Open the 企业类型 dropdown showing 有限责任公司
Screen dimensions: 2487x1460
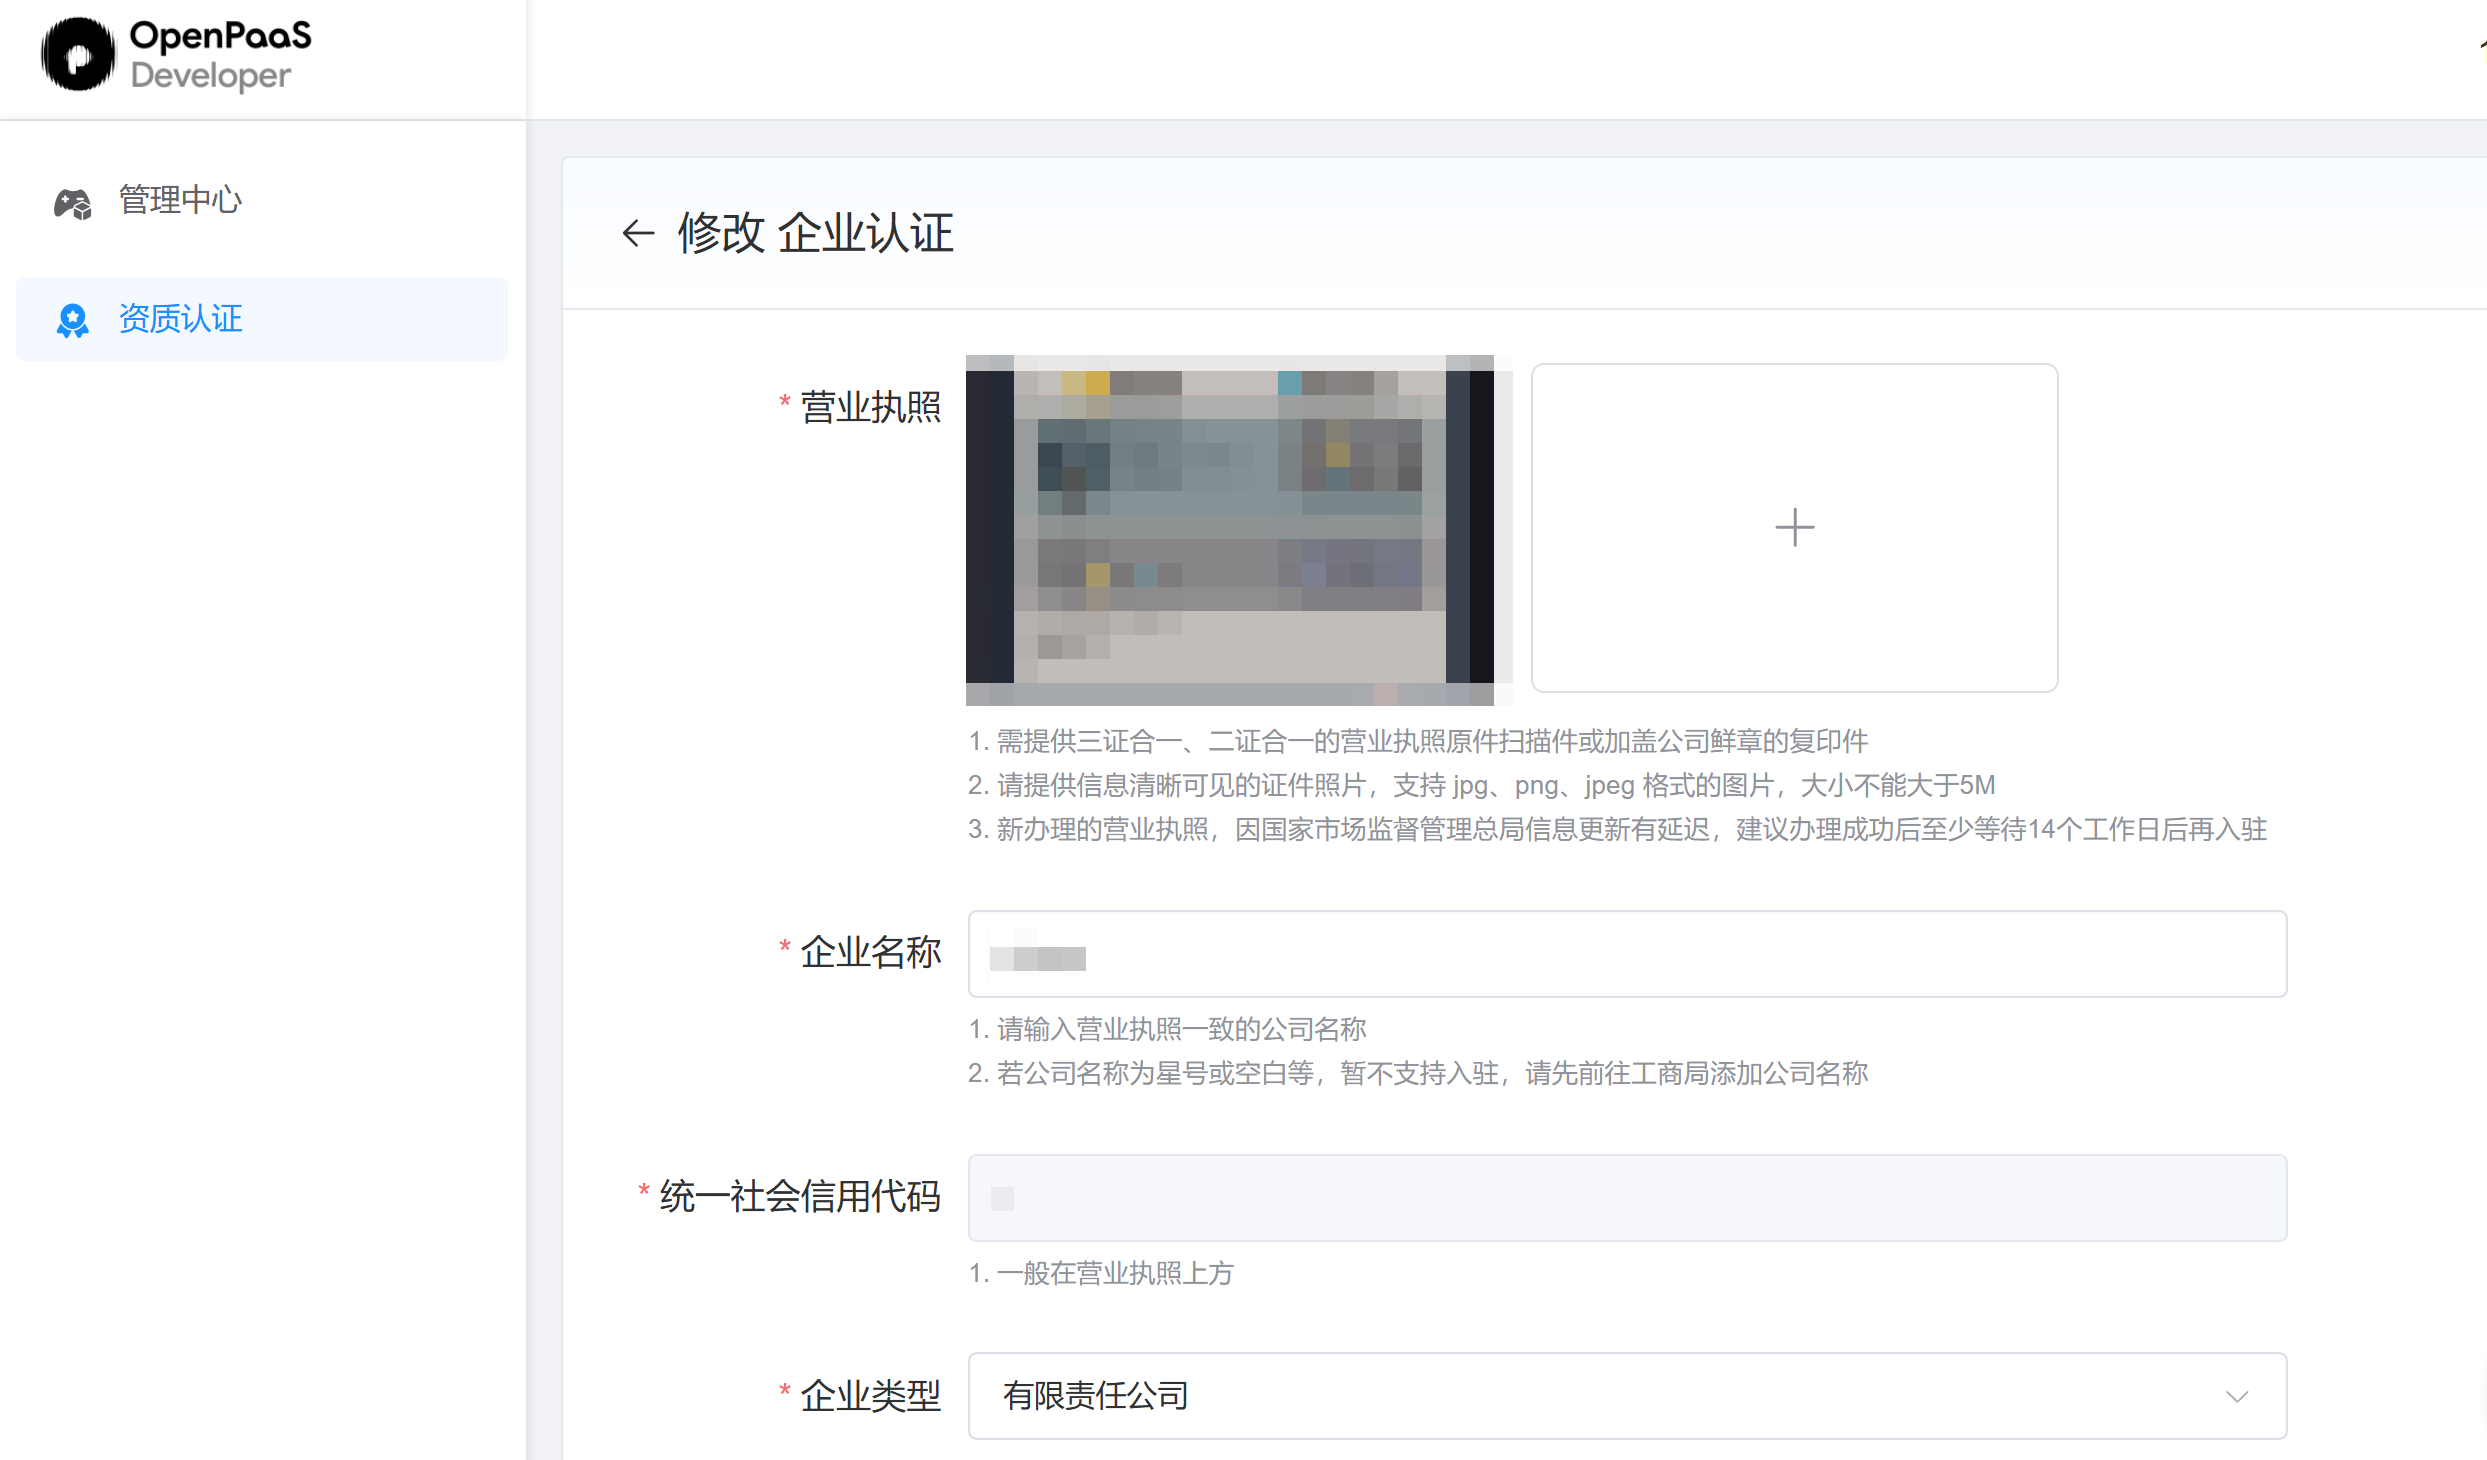click(1627, 1396)
